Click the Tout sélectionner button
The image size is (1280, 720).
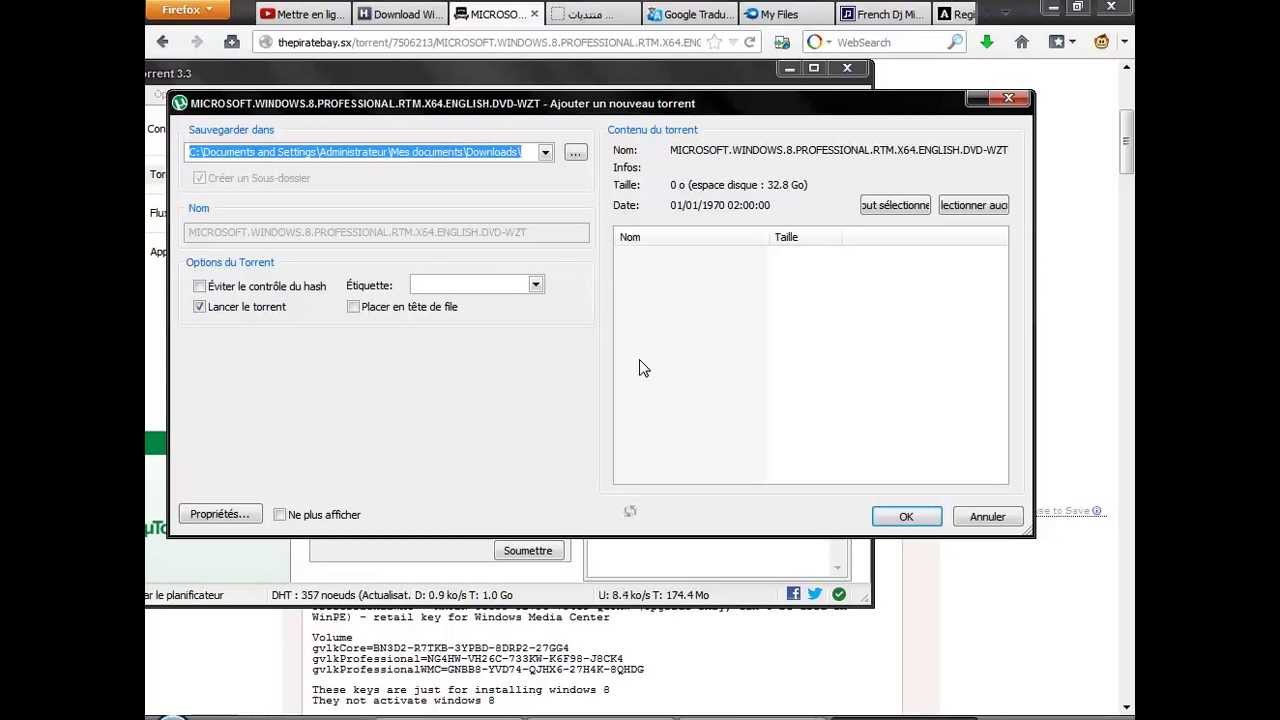click(x=895, y=205)
